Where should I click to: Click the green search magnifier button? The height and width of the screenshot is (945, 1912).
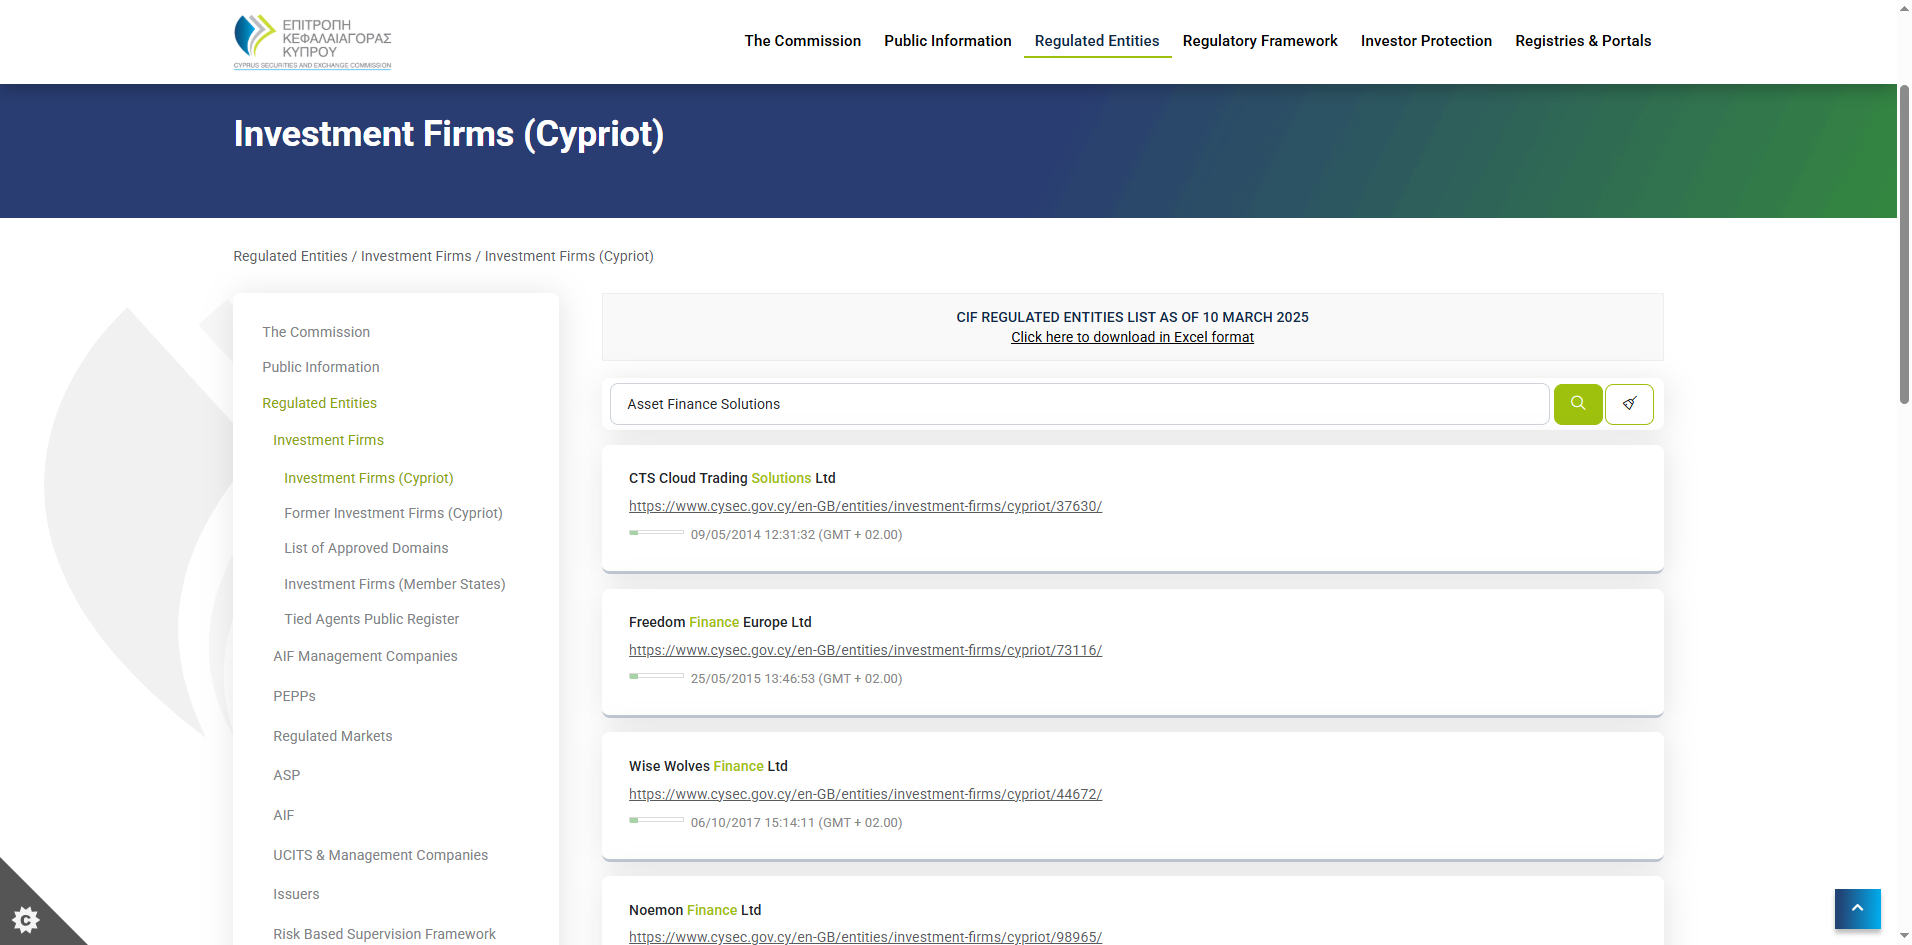[1577, 404]
